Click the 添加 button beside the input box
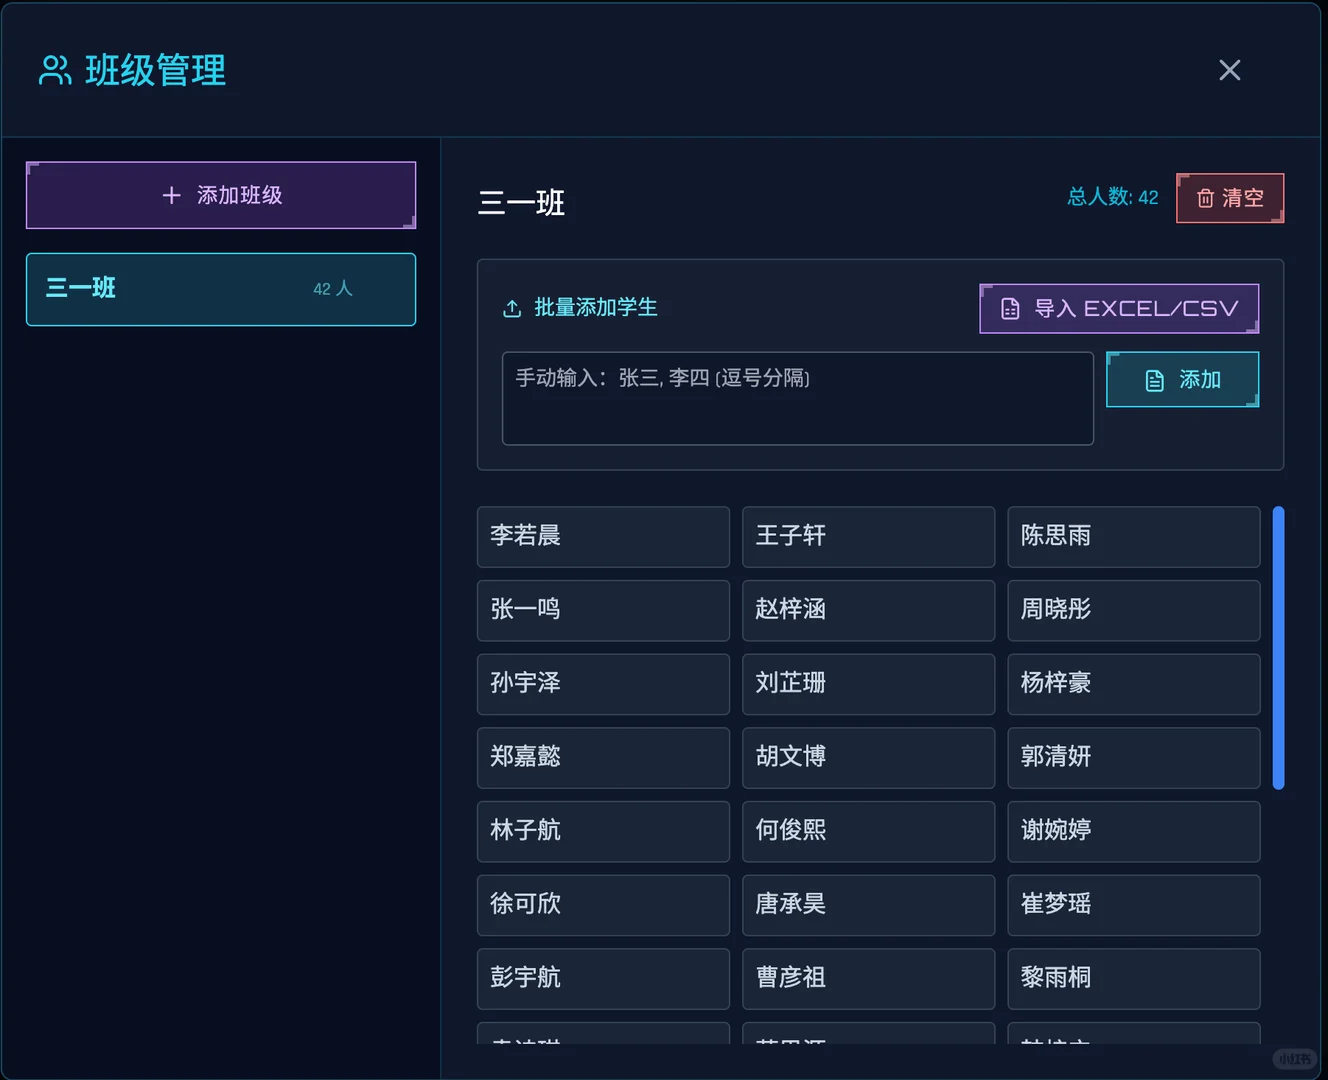The image size is (1328, 1080). pyautogui.click(x=1182, y=380)
